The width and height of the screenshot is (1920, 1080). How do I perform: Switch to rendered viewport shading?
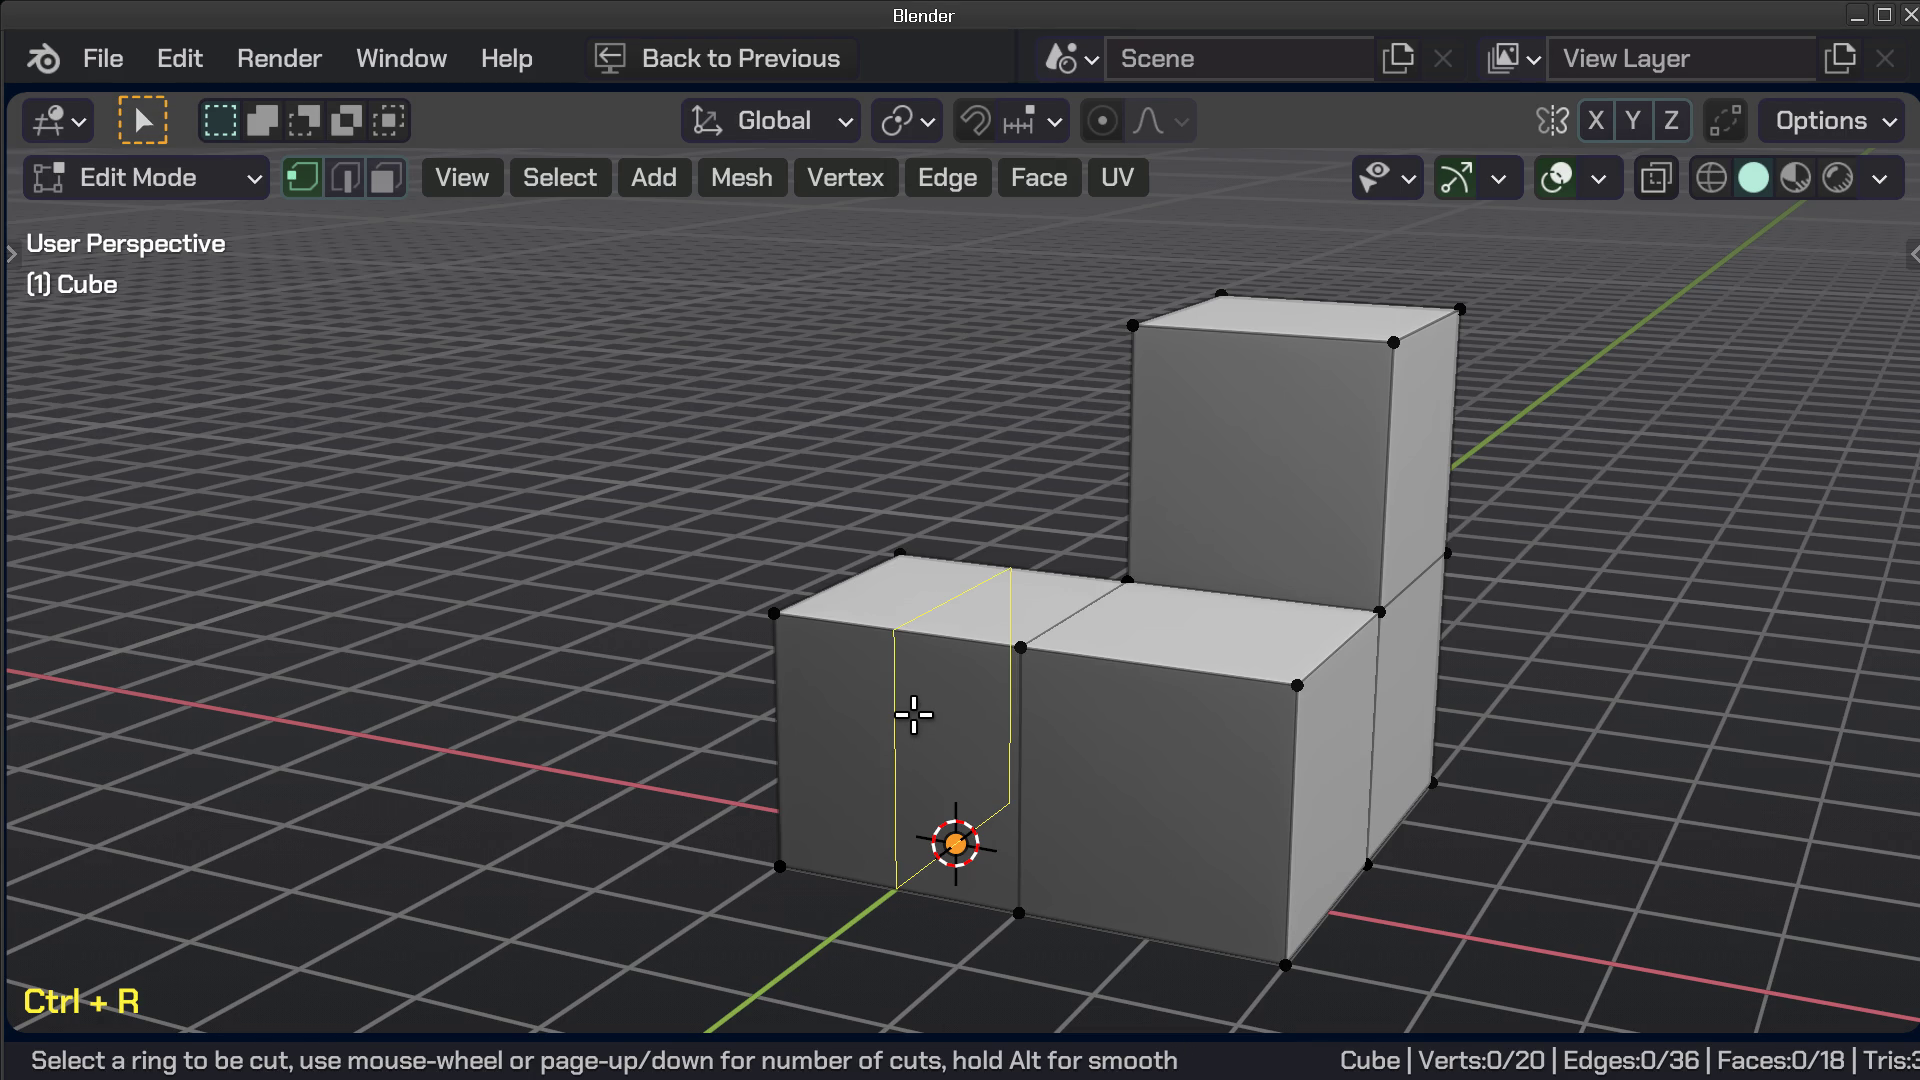tap(1838, 178)
